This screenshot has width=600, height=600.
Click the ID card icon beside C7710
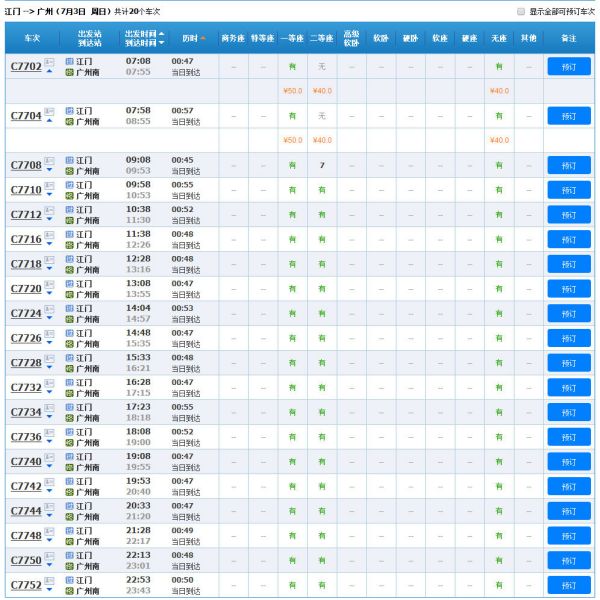[x=49, y=185]
